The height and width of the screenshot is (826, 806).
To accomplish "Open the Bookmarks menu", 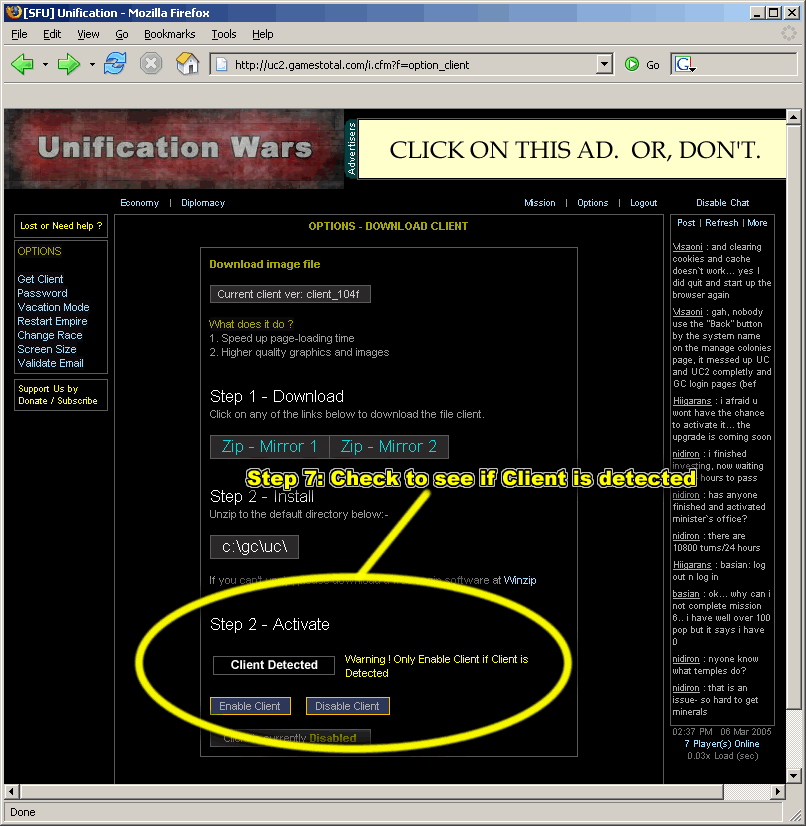I will click(x=169, y=34).
